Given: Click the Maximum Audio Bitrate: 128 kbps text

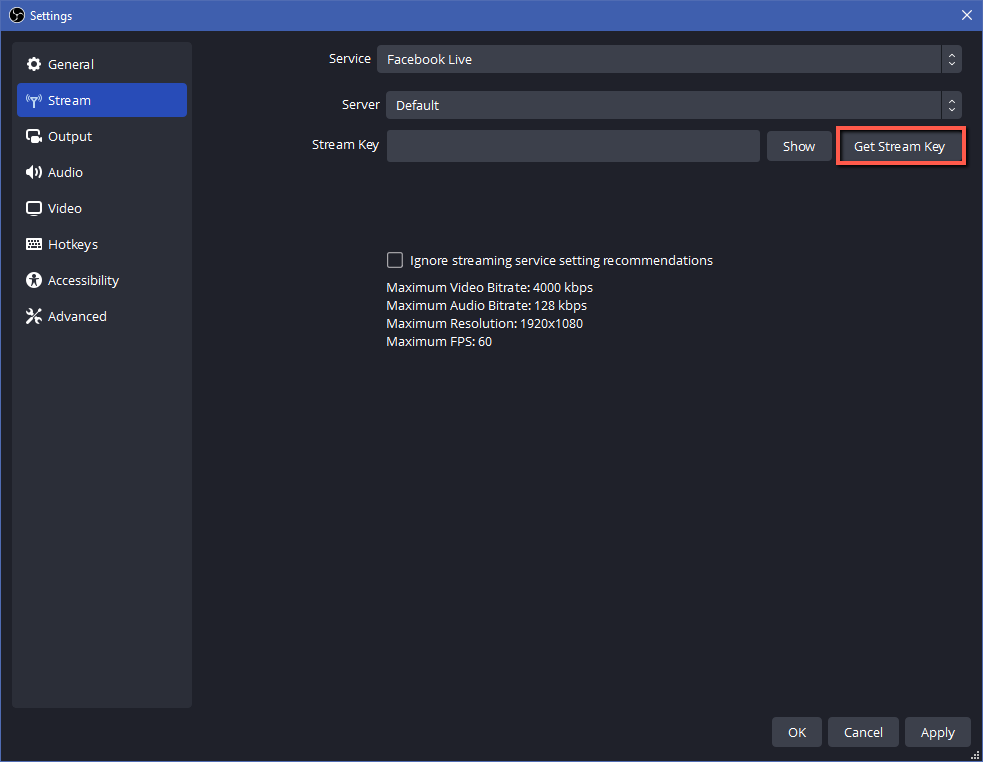Looking at the screenshot, I should click(486, 305).
